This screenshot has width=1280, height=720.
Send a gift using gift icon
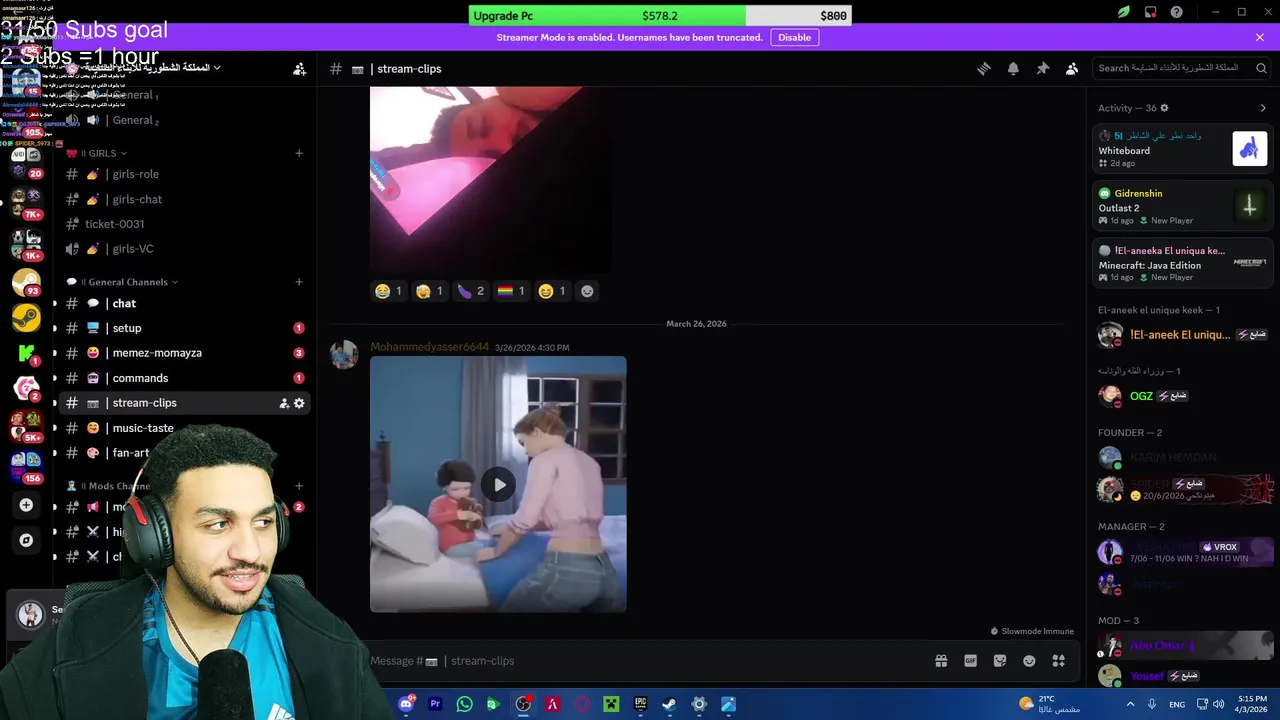click(x=941, y=661)
